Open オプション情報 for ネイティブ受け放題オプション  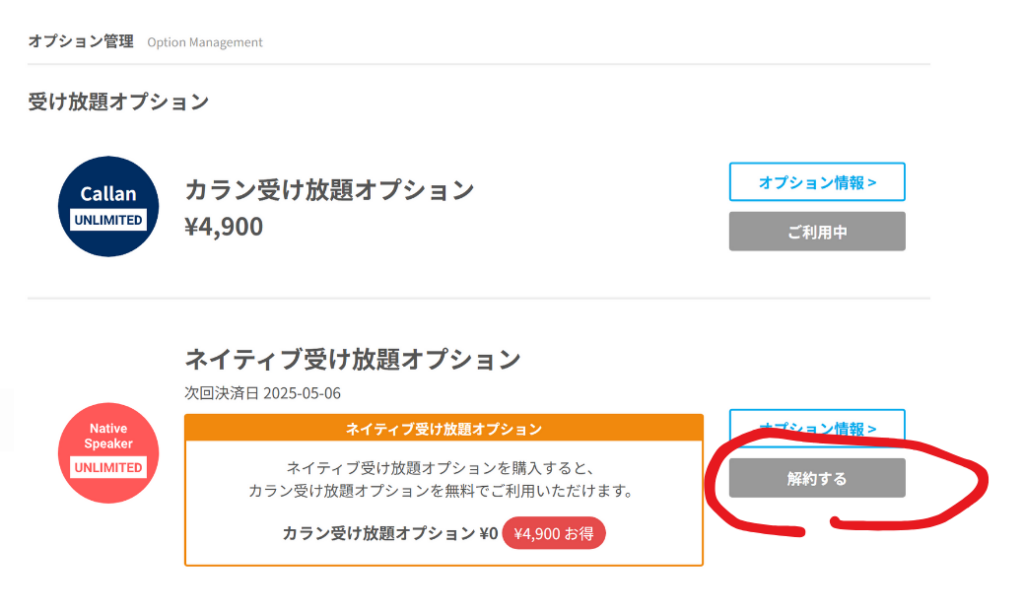click(817, 428)
